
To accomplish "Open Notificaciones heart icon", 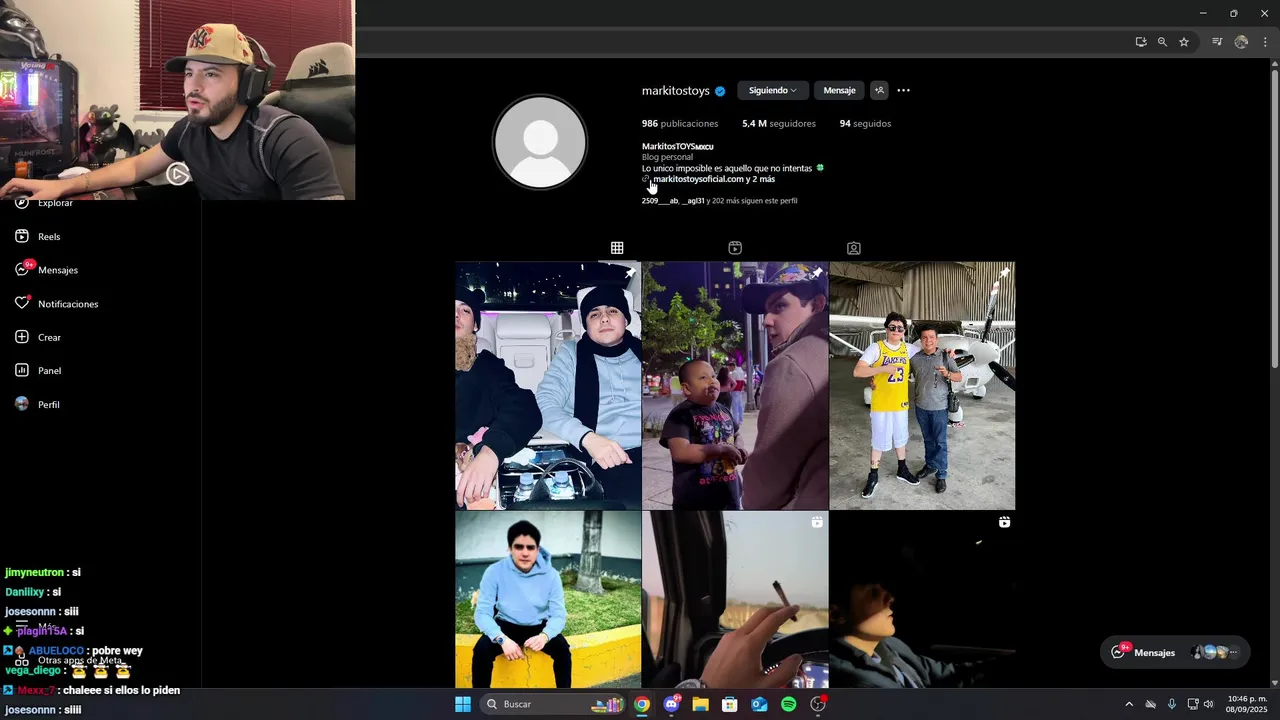I will click(56, 303).
